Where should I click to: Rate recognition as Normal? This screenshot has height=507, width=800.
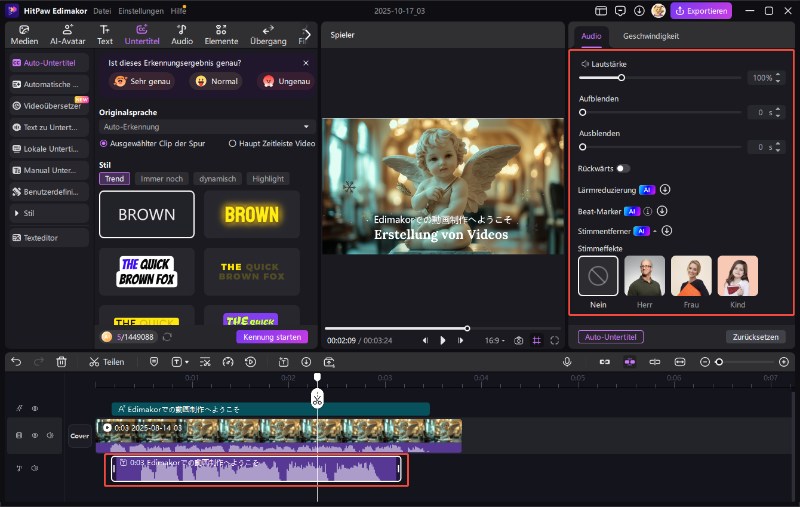pos(216,81)
